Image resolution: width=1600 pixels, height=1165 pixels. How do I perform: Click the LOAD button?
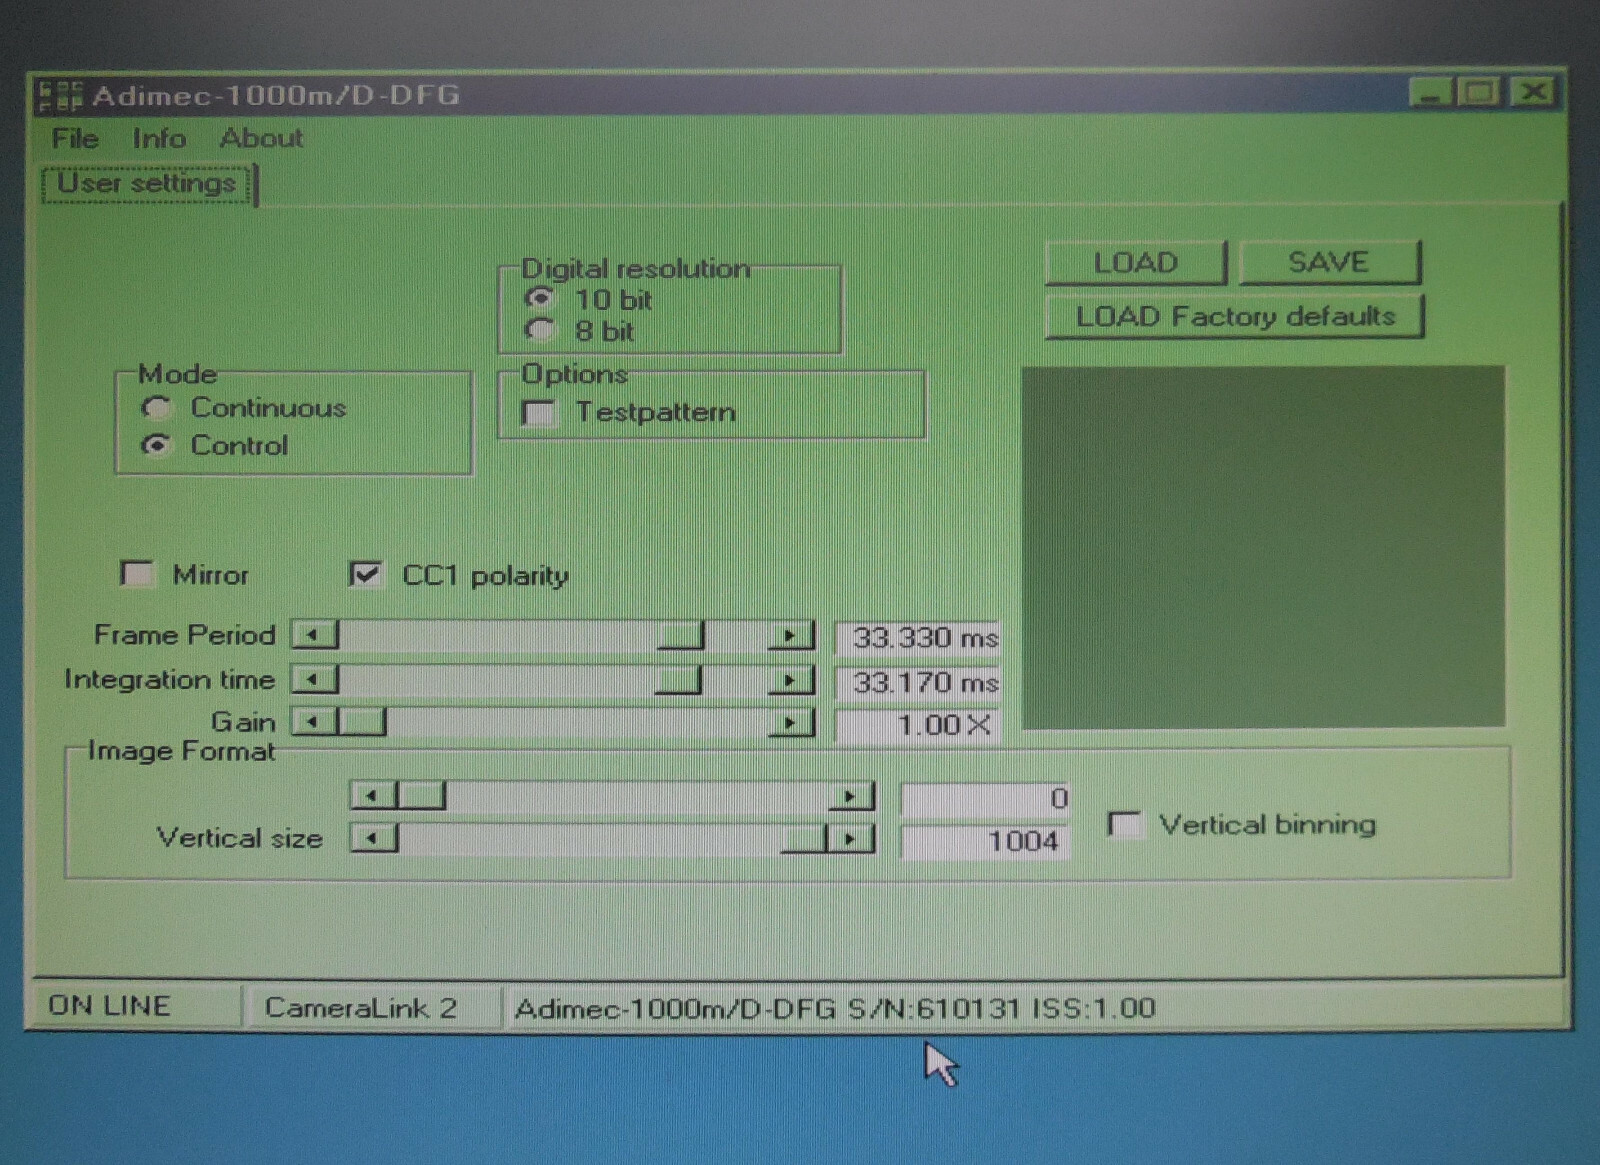[x=1136, y=262]
